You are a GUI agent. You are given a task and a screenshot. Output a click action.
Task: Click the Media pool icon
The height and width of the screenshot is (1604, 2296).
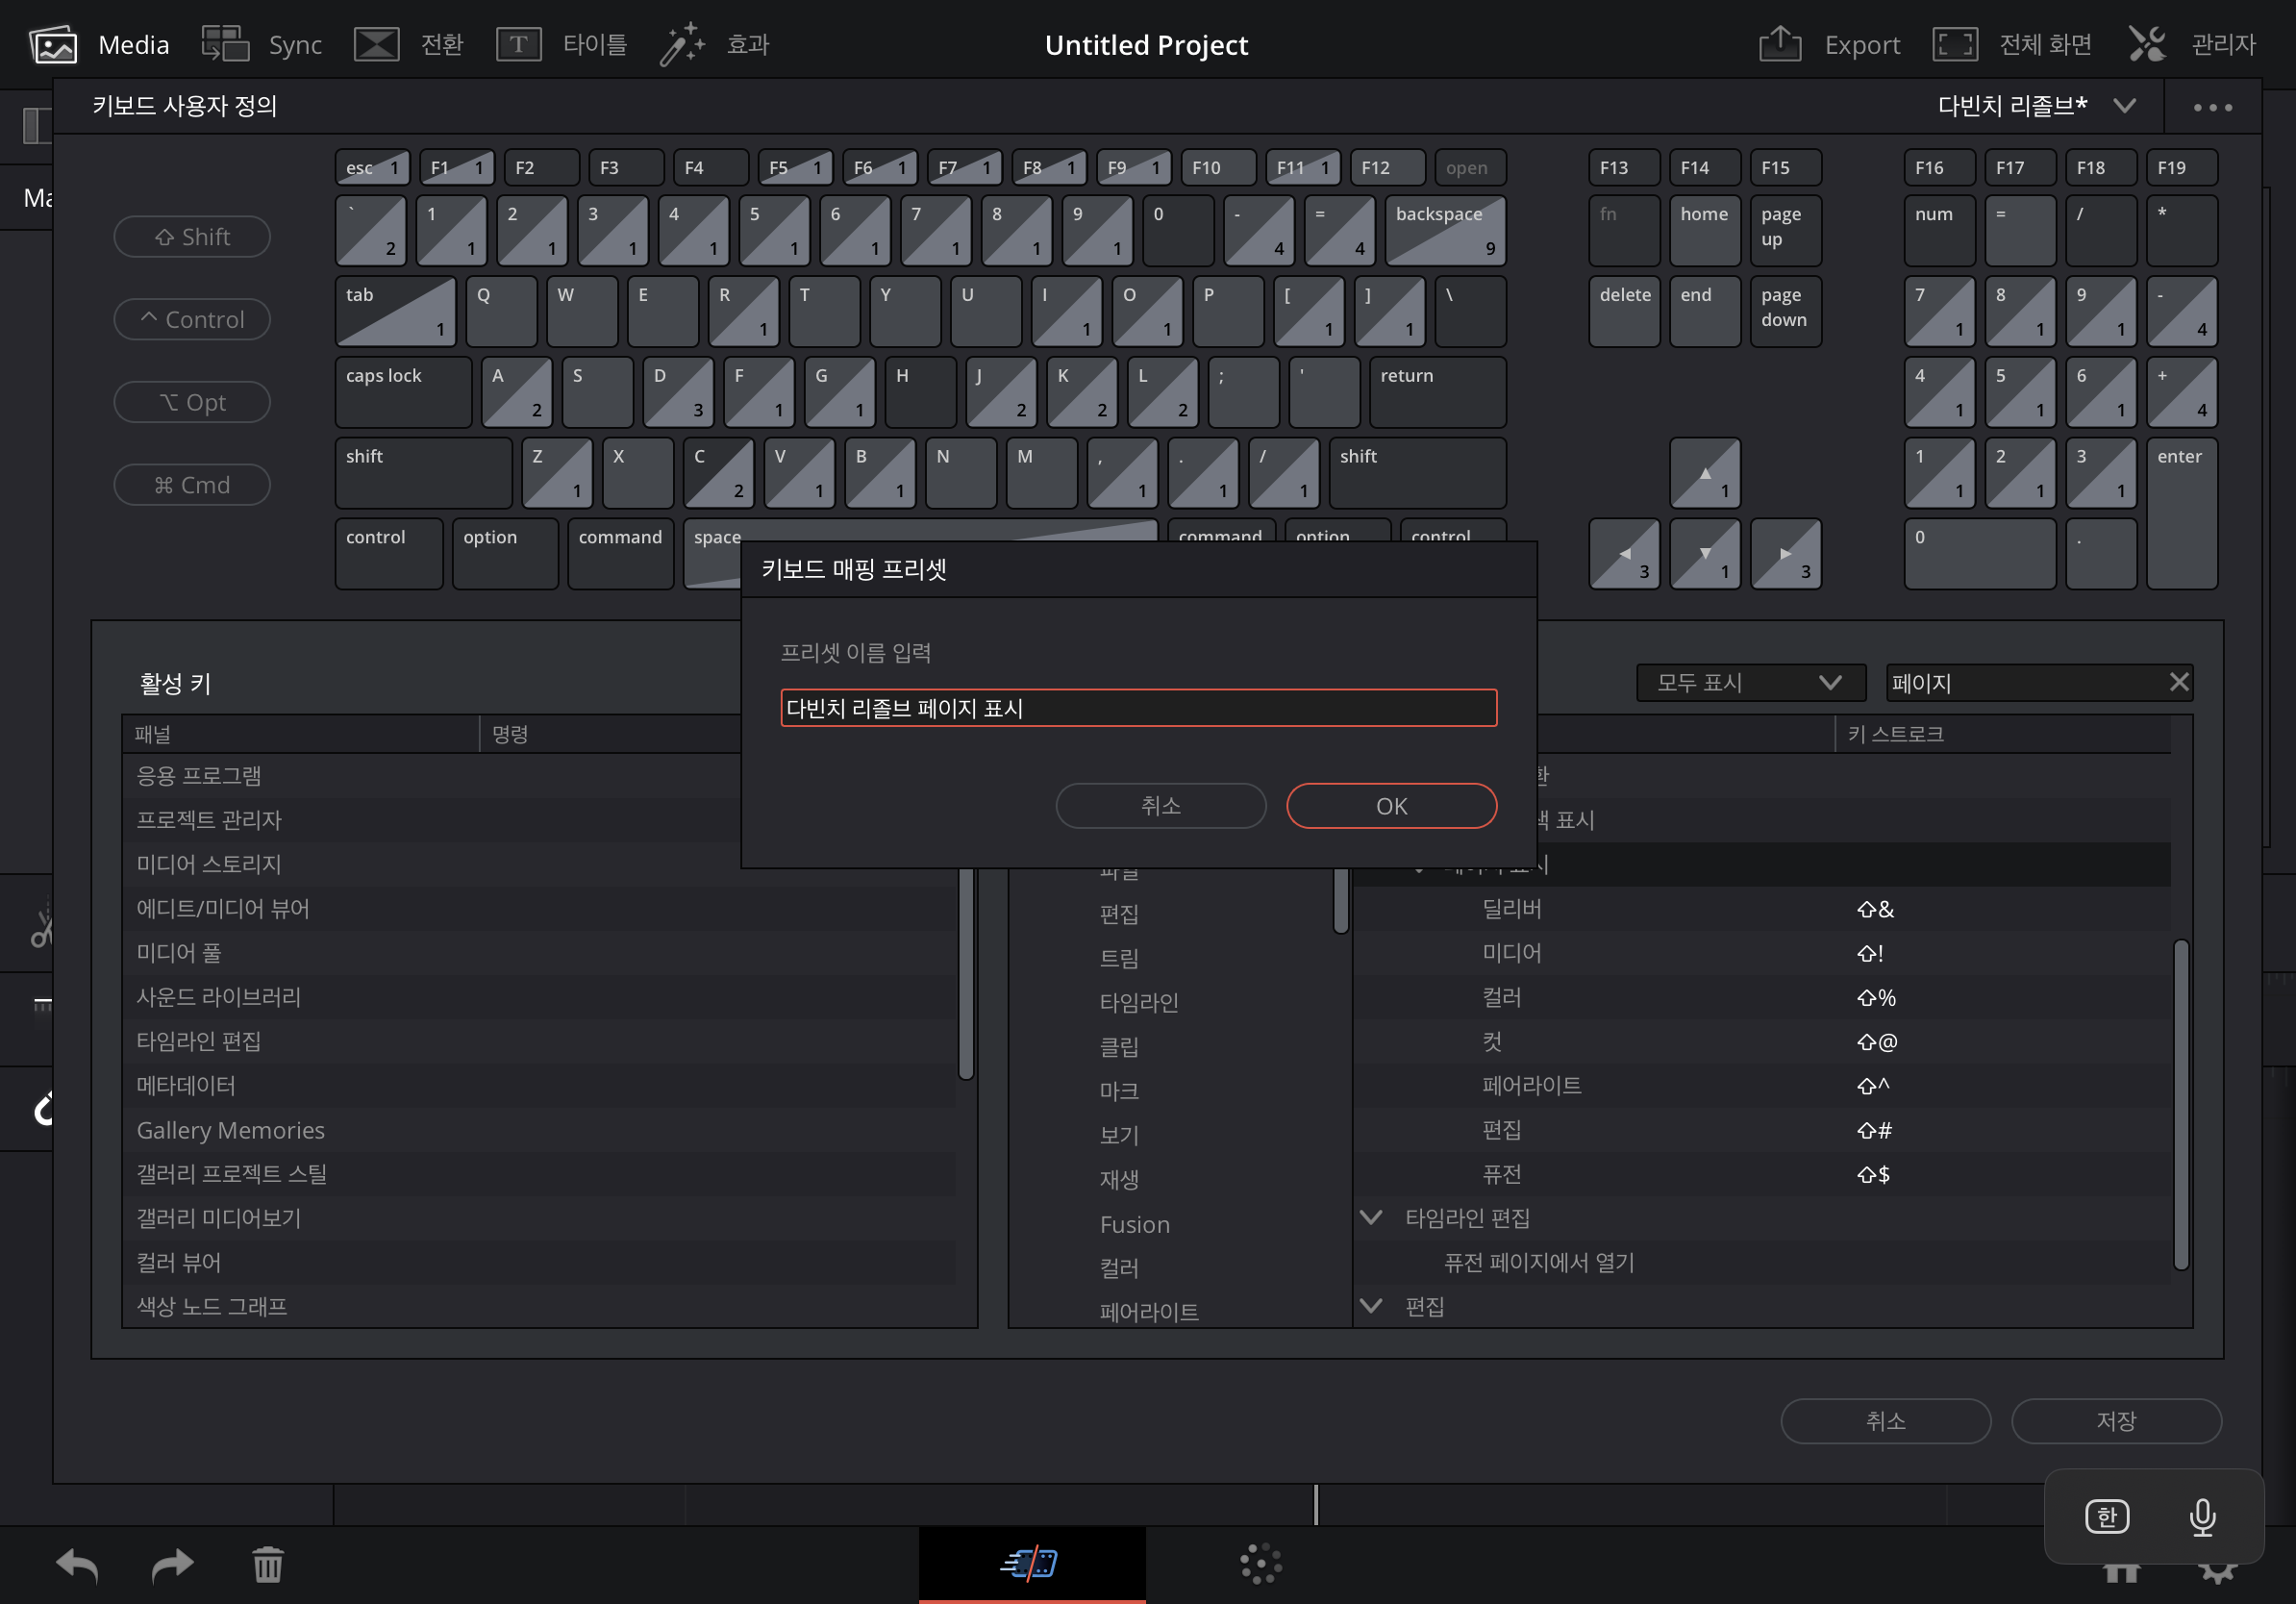click(x=53, y=45)
